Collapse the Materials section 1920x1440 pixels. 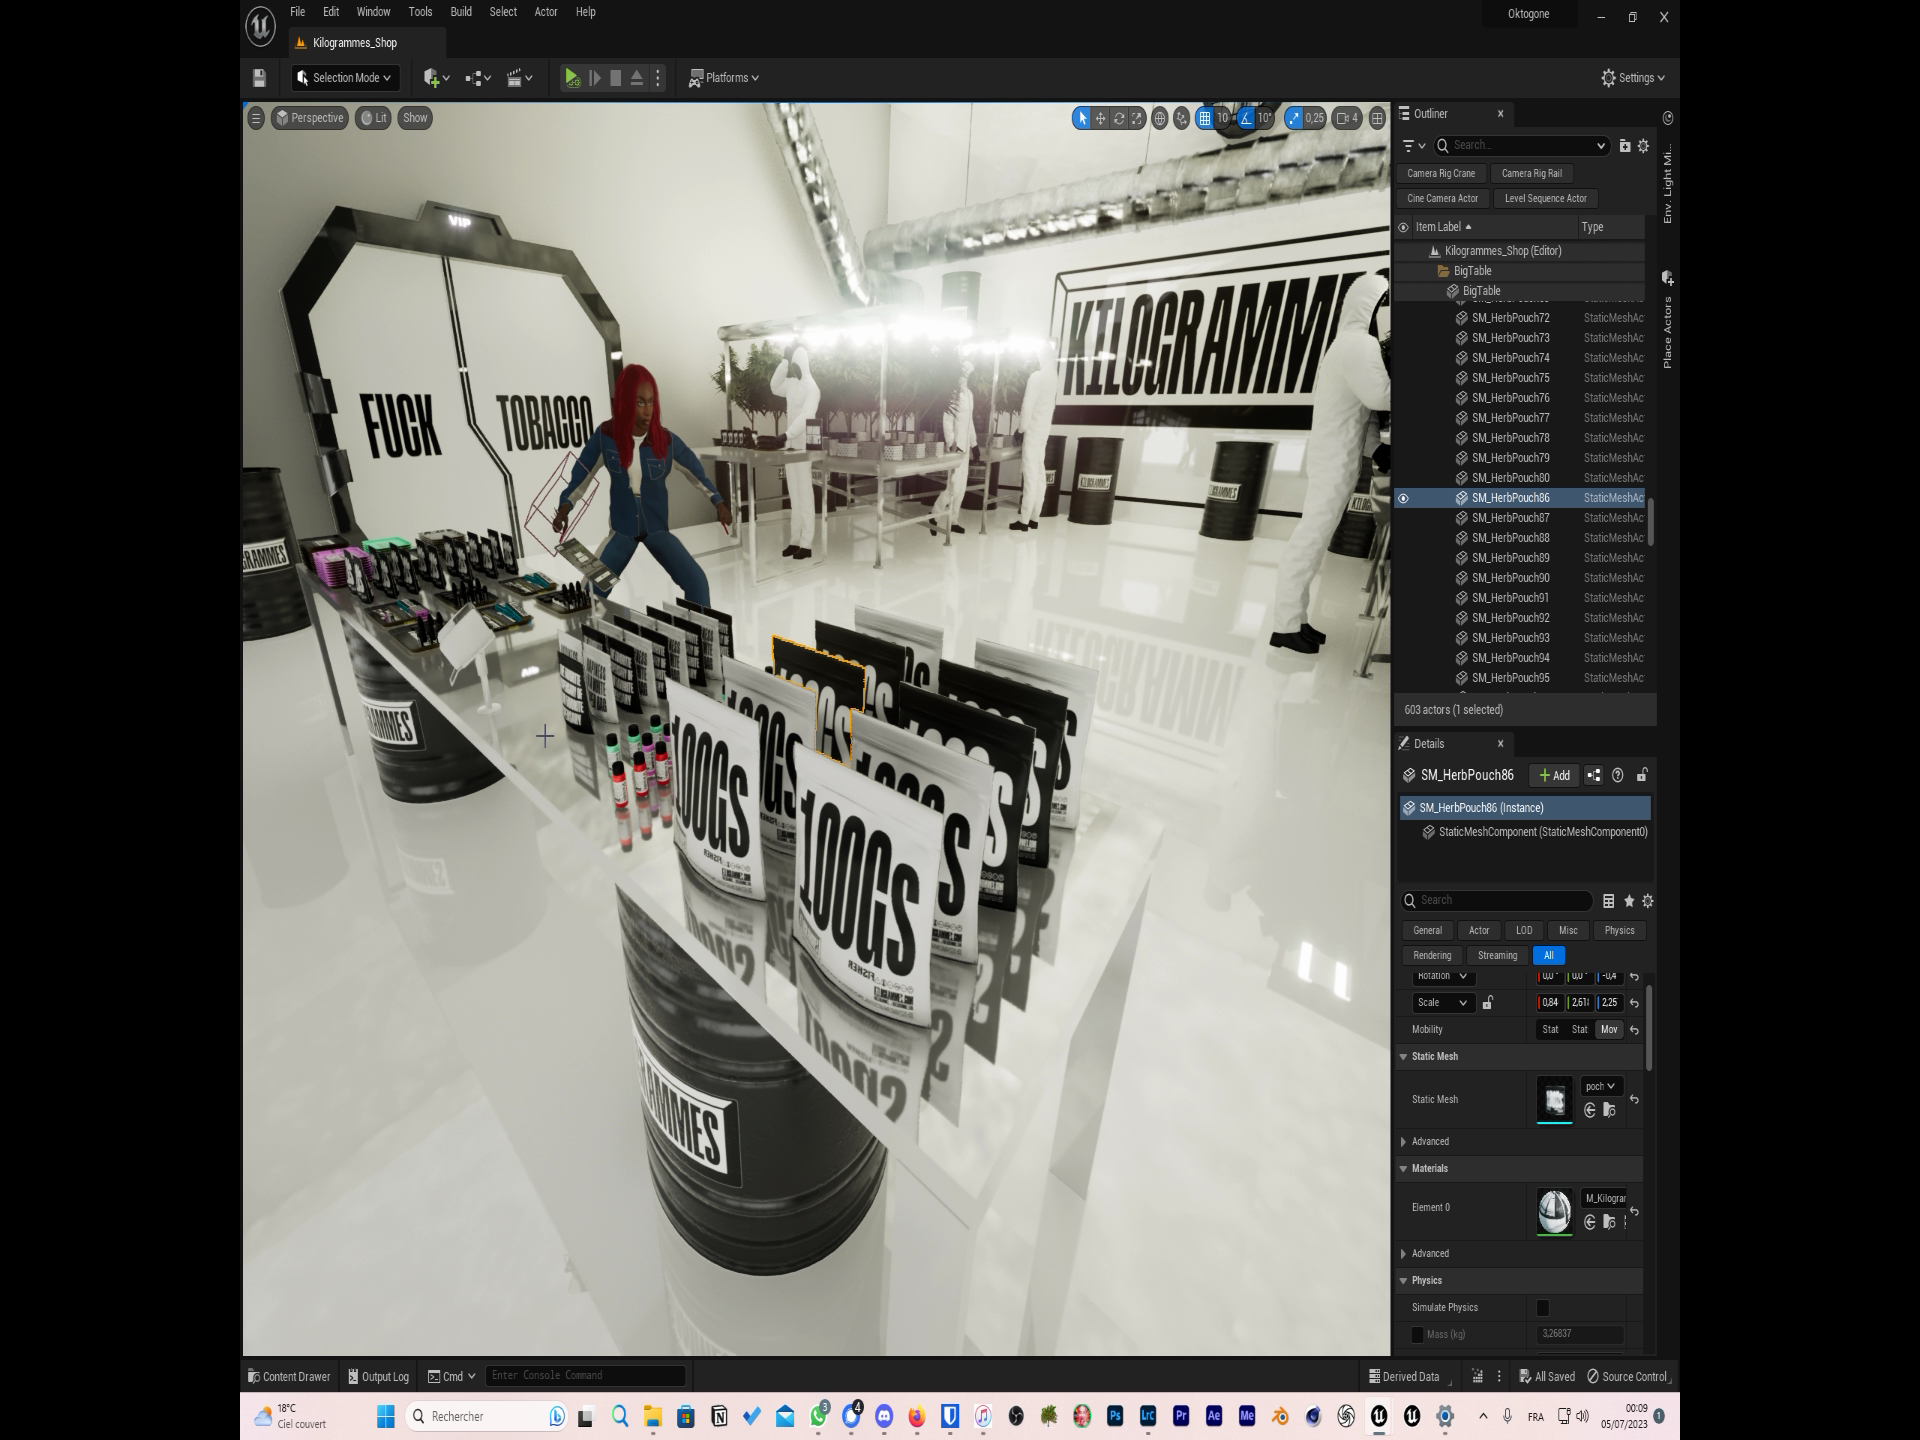pos(1403,1168)
